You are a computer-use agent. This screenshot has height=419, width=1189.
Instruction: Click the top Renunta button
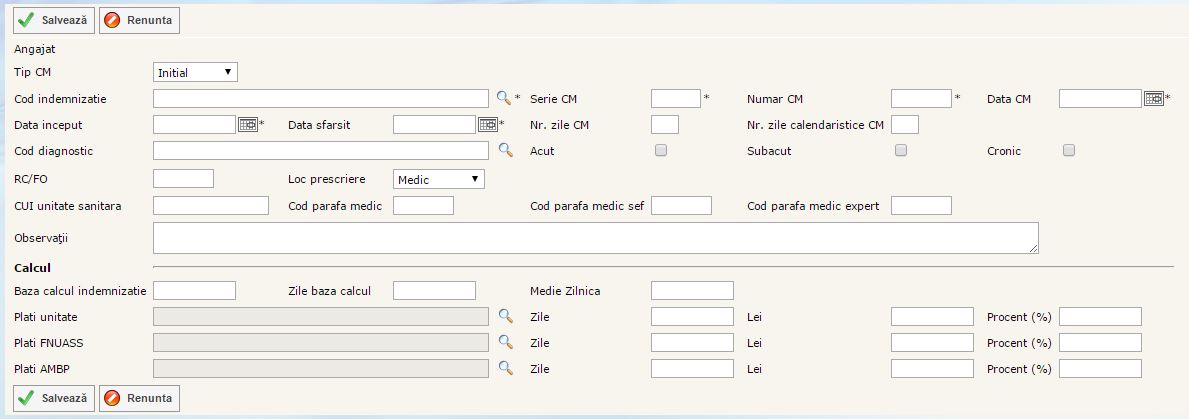(139, 19)
